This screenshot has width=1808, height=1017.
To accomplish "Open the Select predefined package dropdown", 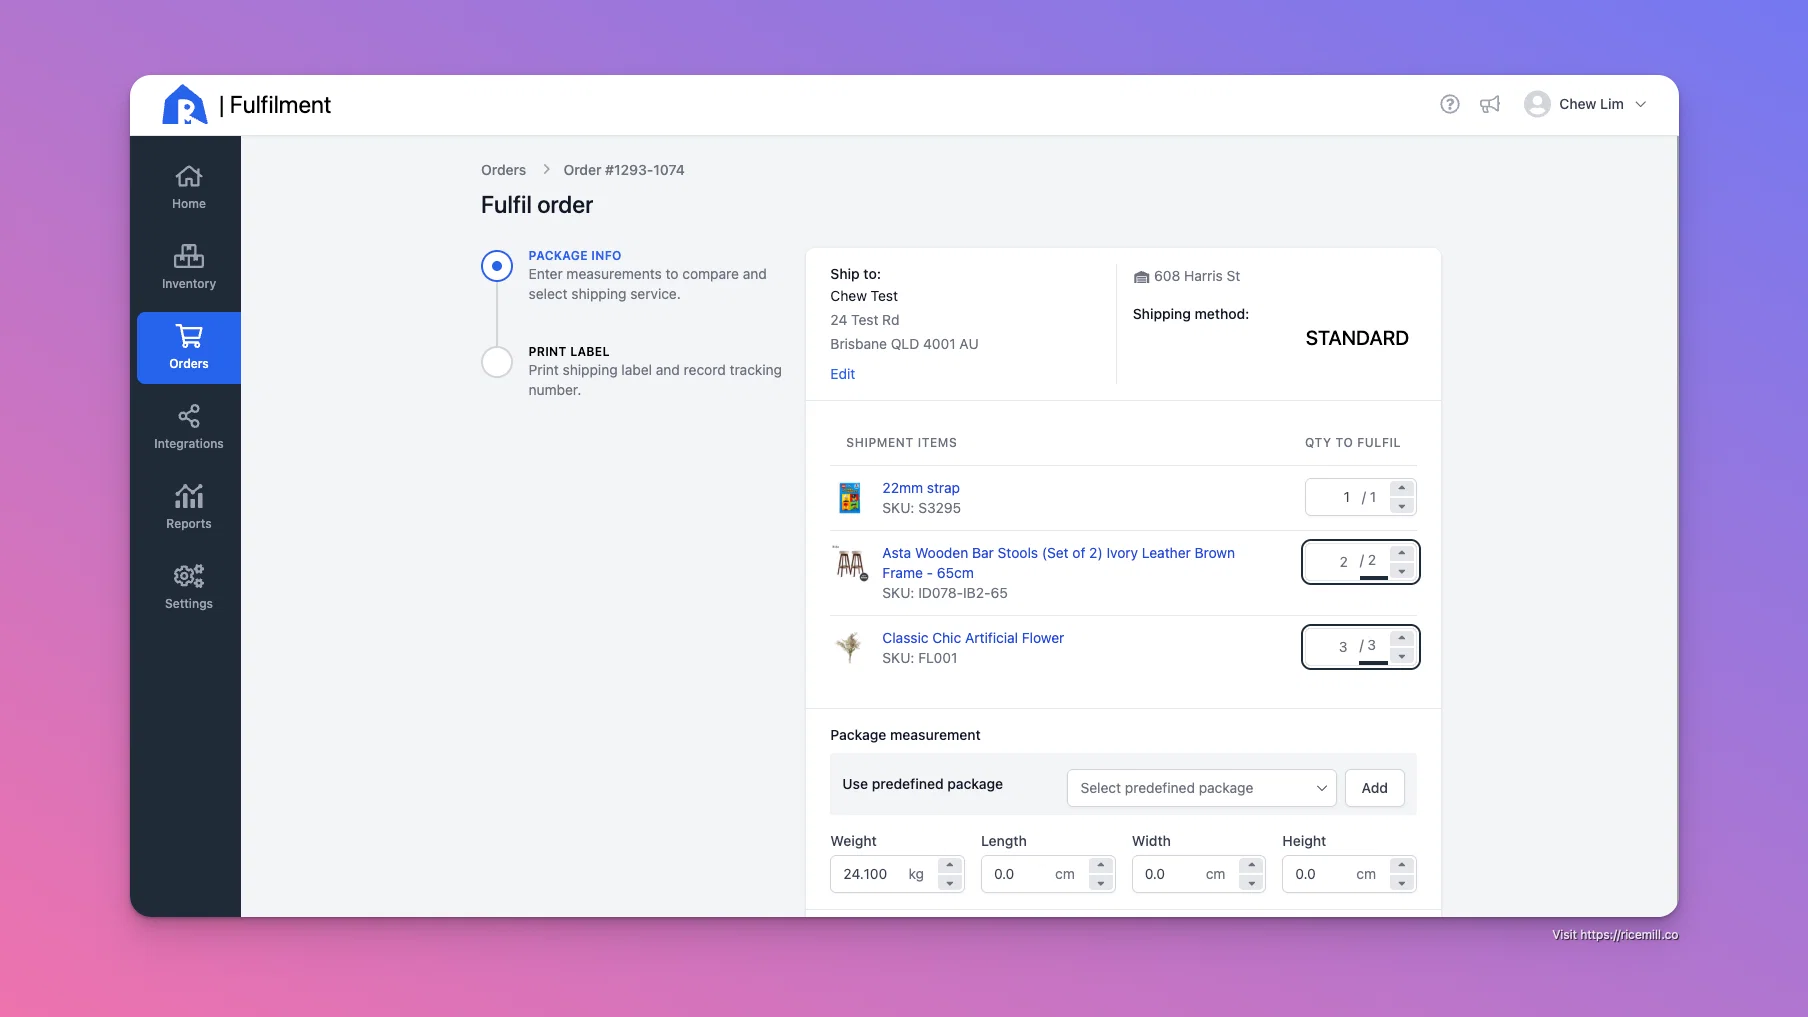I will (x=1201, y=788).
